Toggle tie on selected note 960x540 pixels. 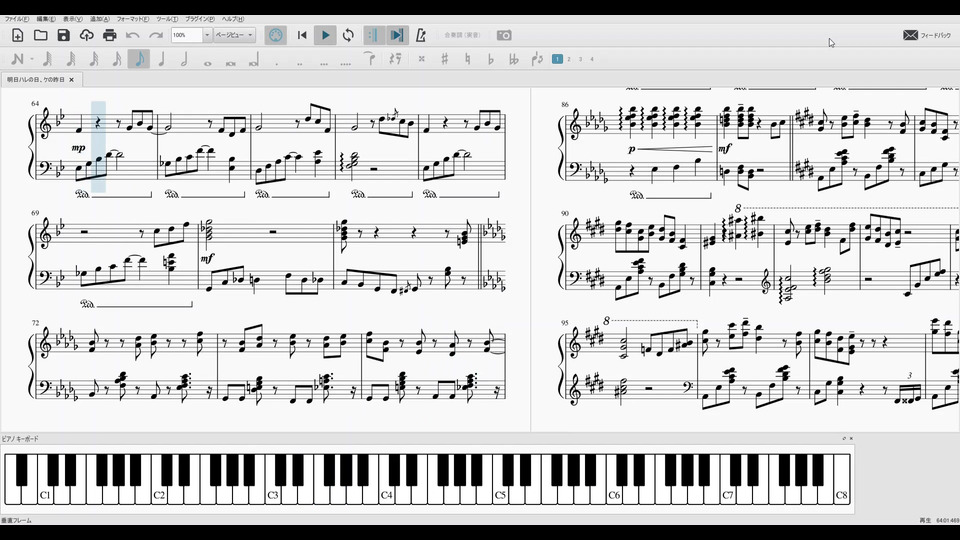369,59
